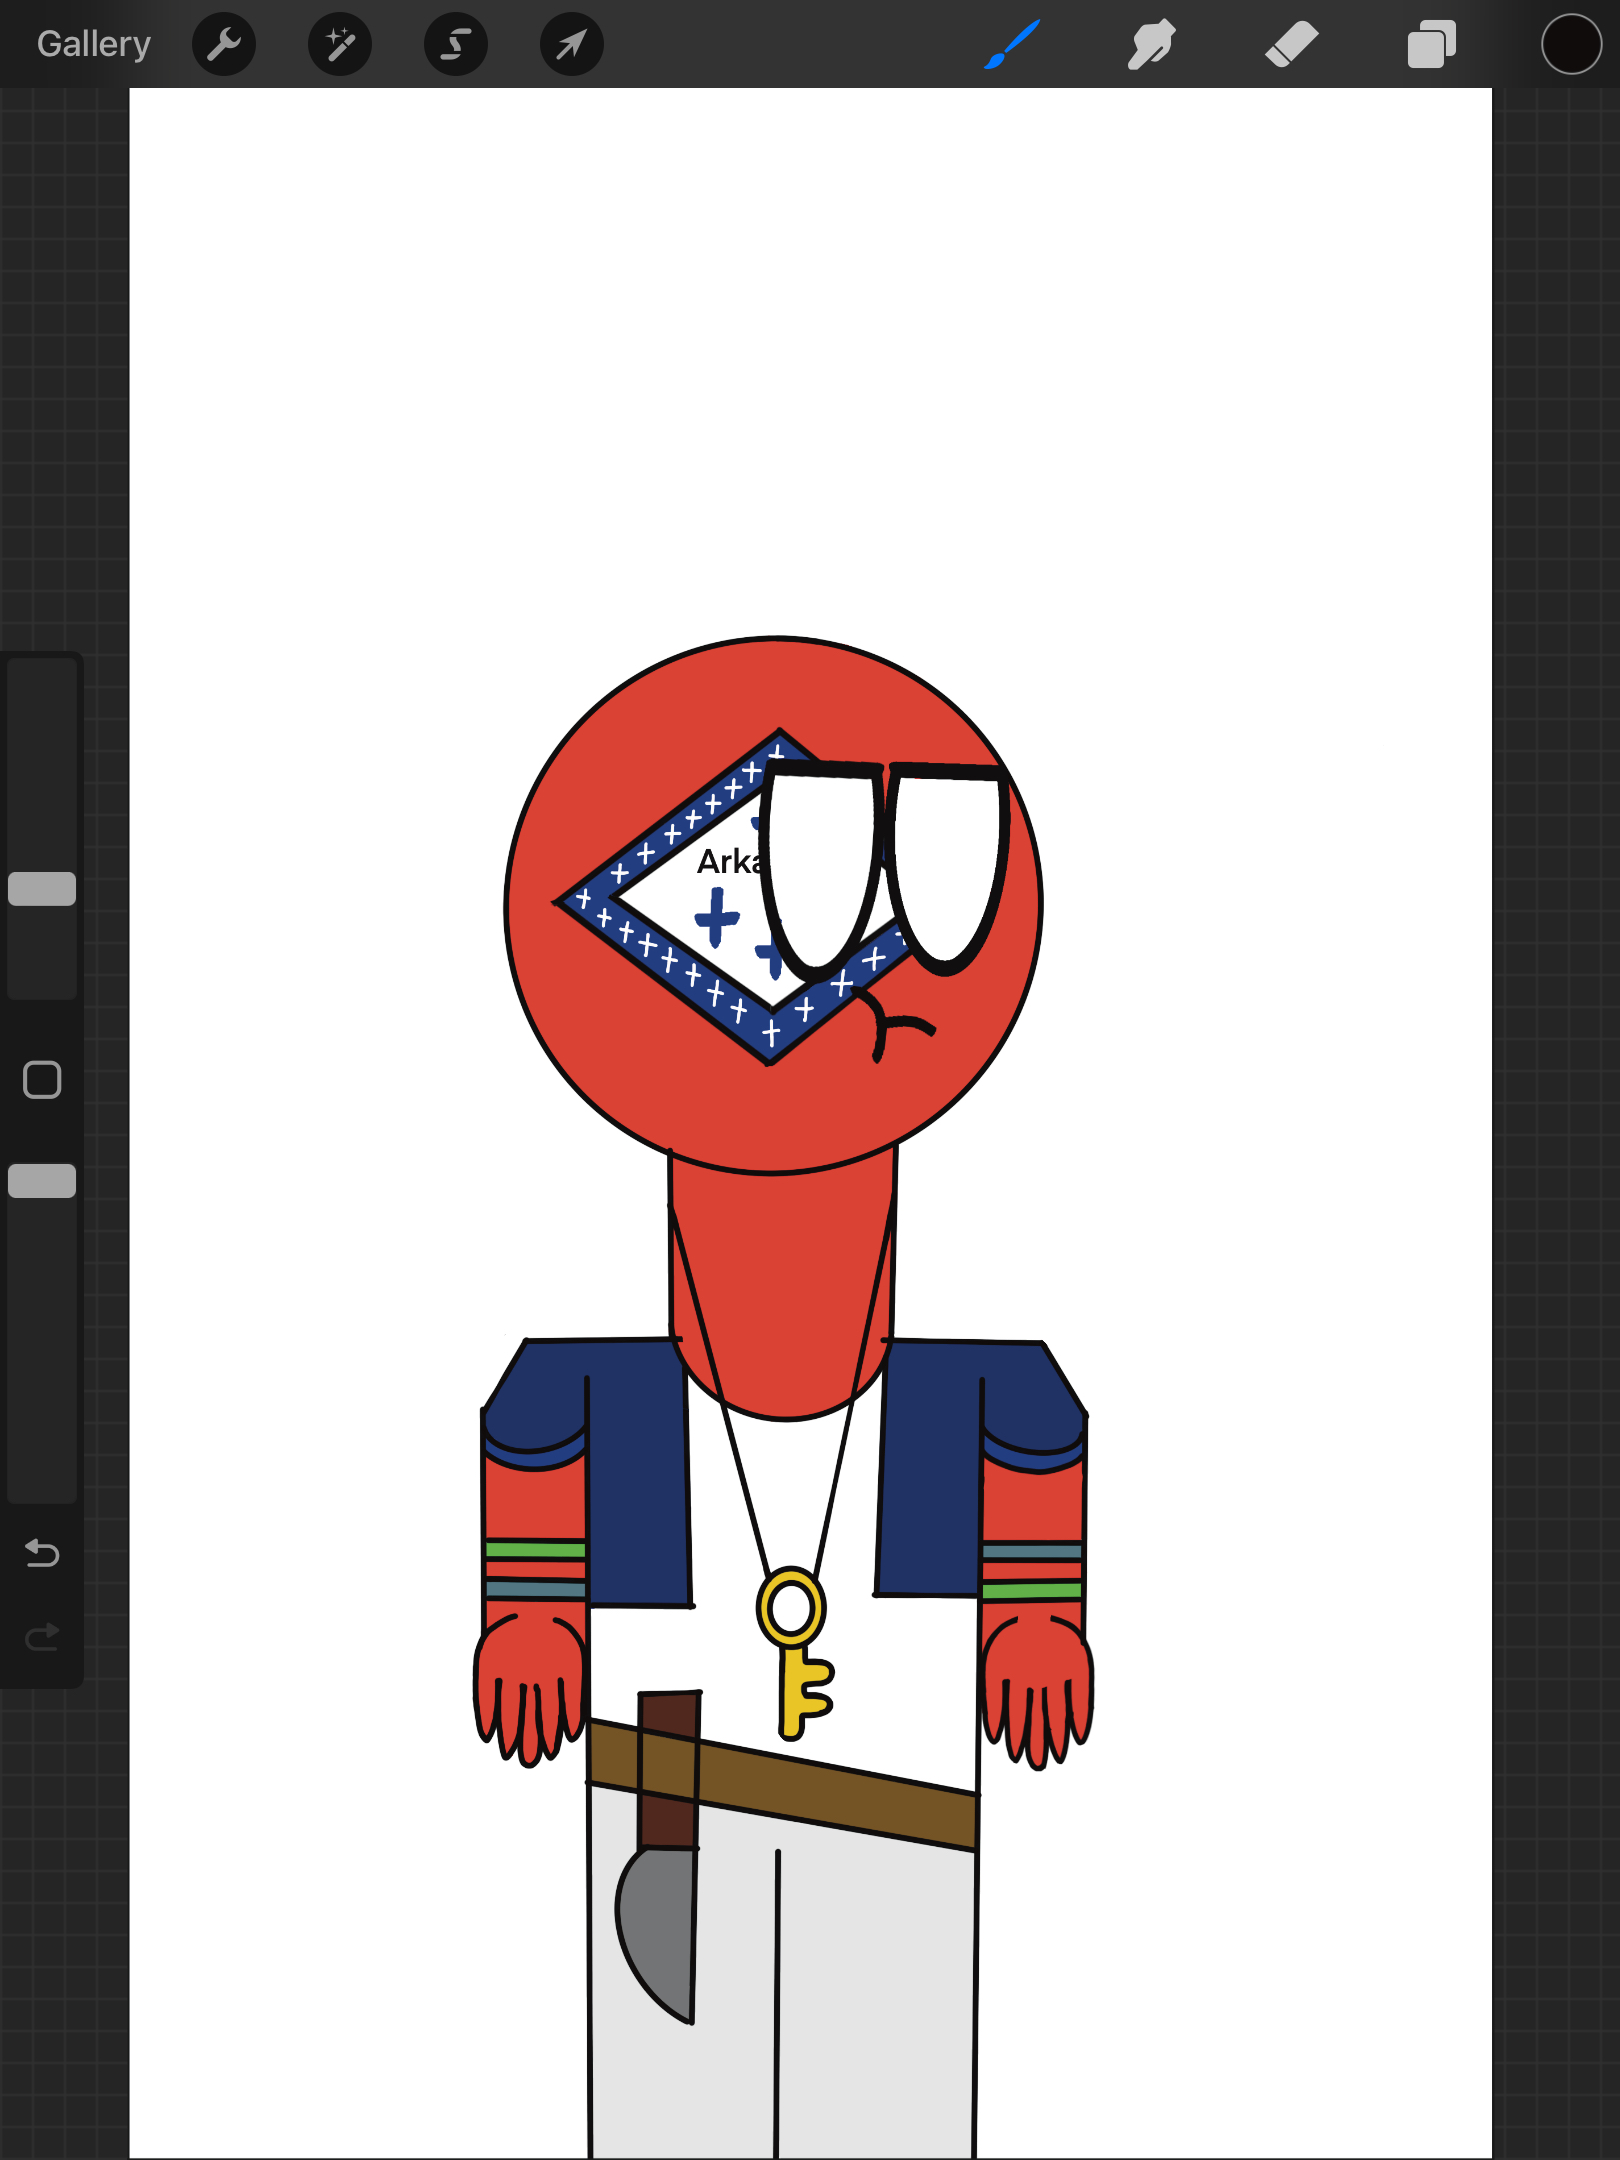Select the Smudge tool

(1152, 44)
